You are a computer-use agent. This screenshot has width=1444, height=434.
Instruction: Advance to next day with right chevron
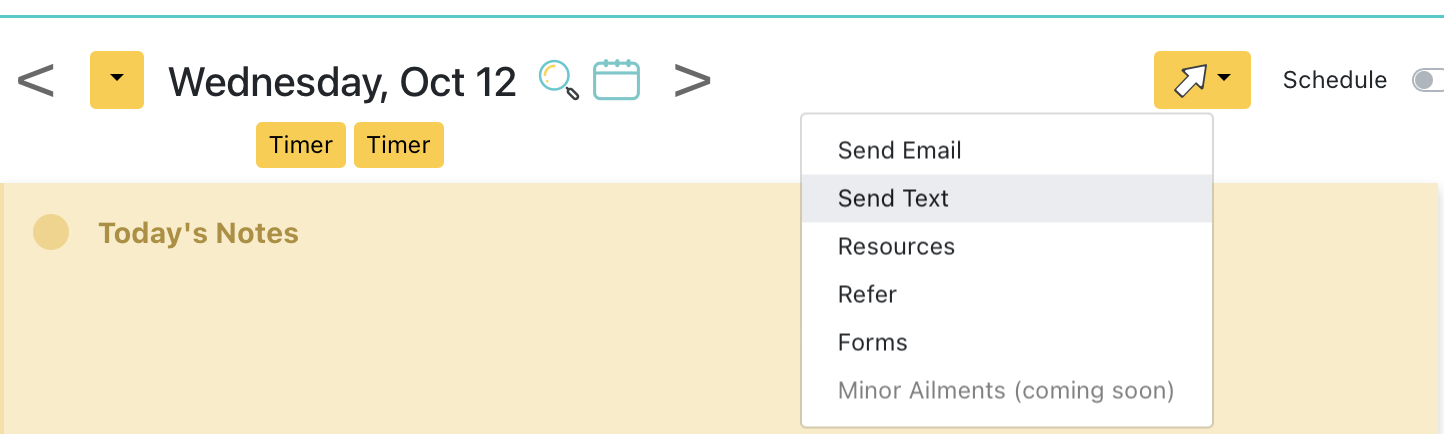coord(692,80)
